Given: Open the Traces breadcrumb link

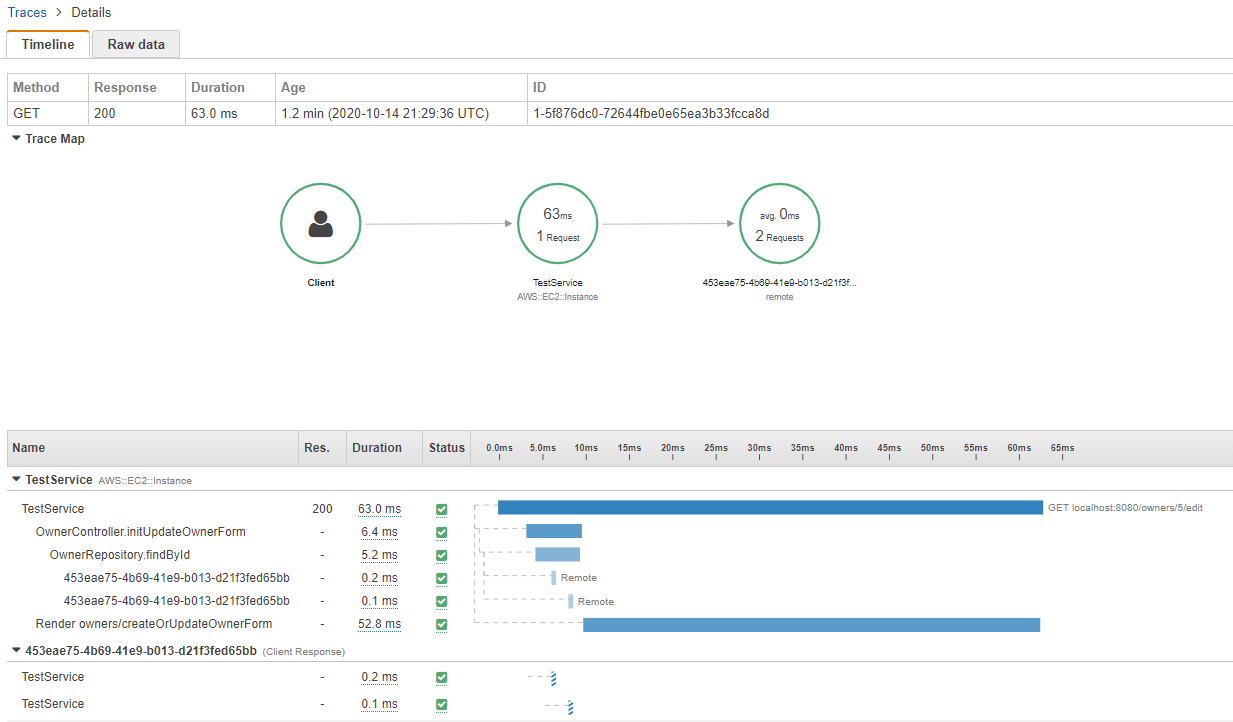Looking at the screenshot, I should pos(27,12).
